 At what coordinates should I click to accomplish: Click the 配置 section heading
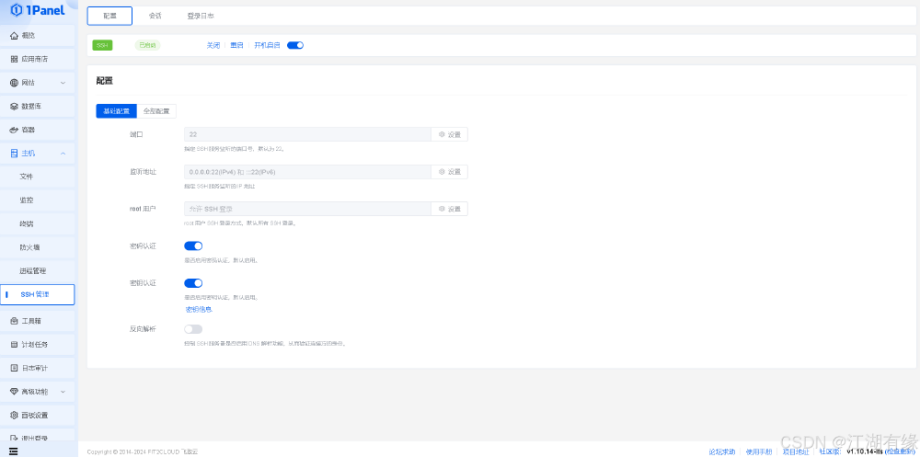[x=104, y=81]
